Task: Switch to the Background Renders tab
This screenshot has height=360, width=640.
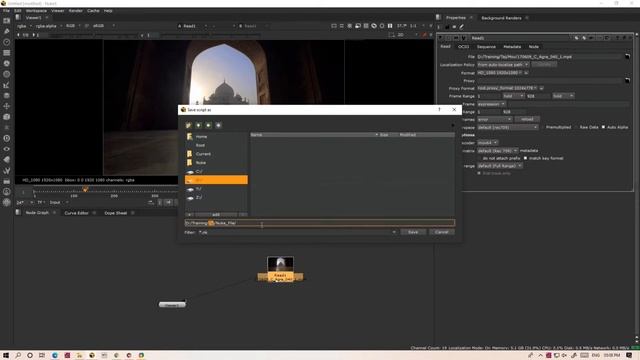Action: tap(501, 18)
